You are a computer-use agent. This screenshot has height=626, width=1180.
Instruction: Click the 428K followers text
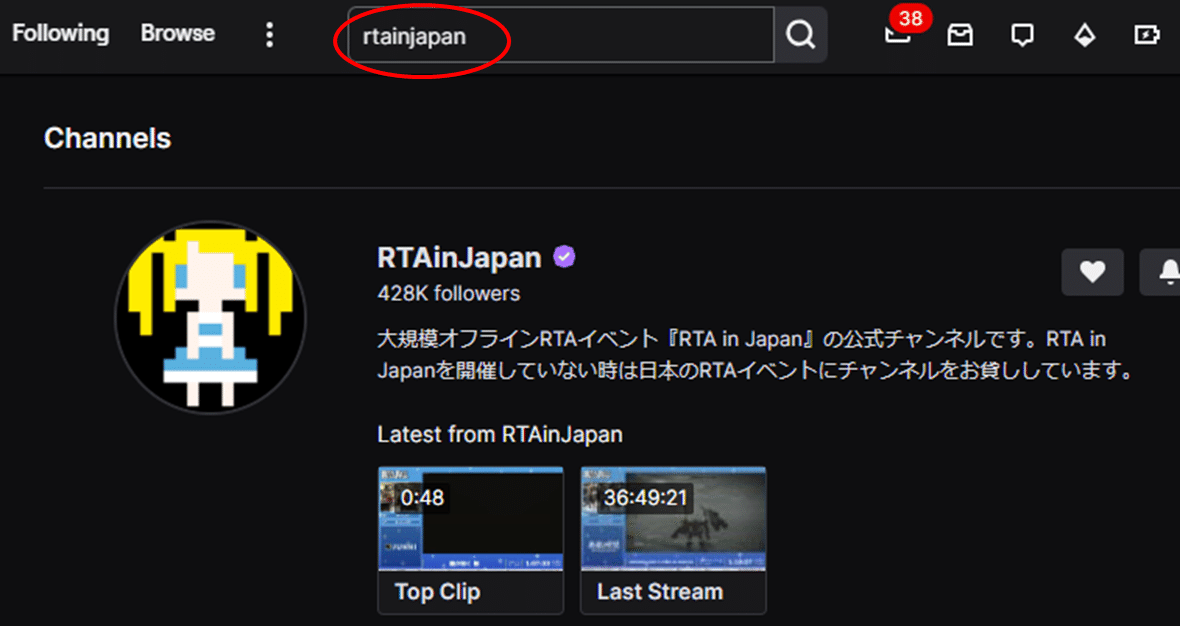pyautogui.click(x=449, y=293)
